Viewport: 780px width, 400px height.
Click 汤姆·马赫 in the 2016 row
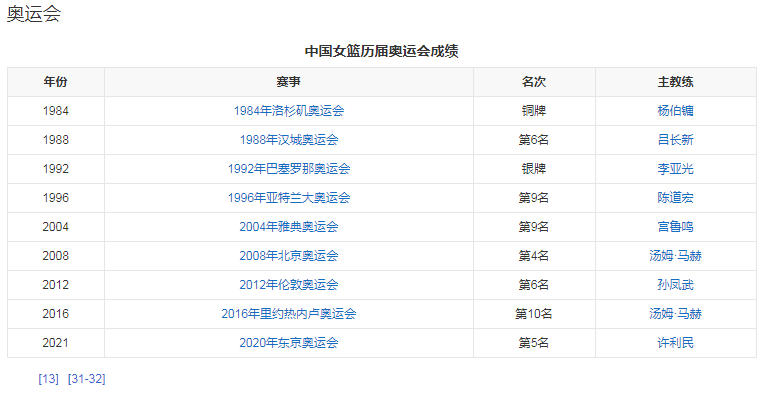pyautogui.click(x=675, y=313)
